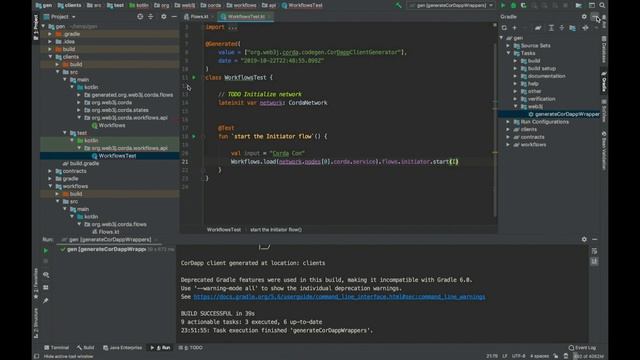Image resolution: width=640 pixels, height=360 pixels.
Task: Click the WorkflowsTest breadcrumb in the navigation bar
Action: [302, 5]
